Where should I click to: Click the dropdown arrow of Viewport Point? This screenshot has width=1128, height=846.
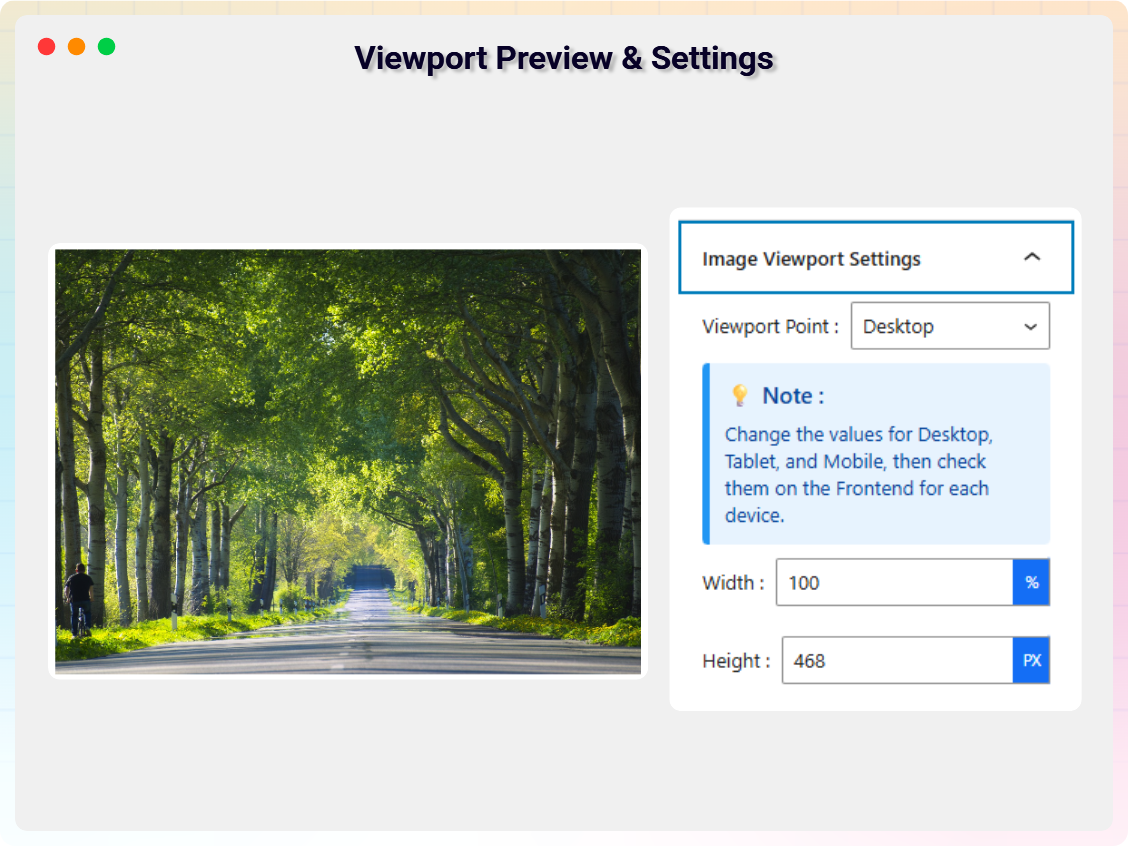coord(1029,326)
